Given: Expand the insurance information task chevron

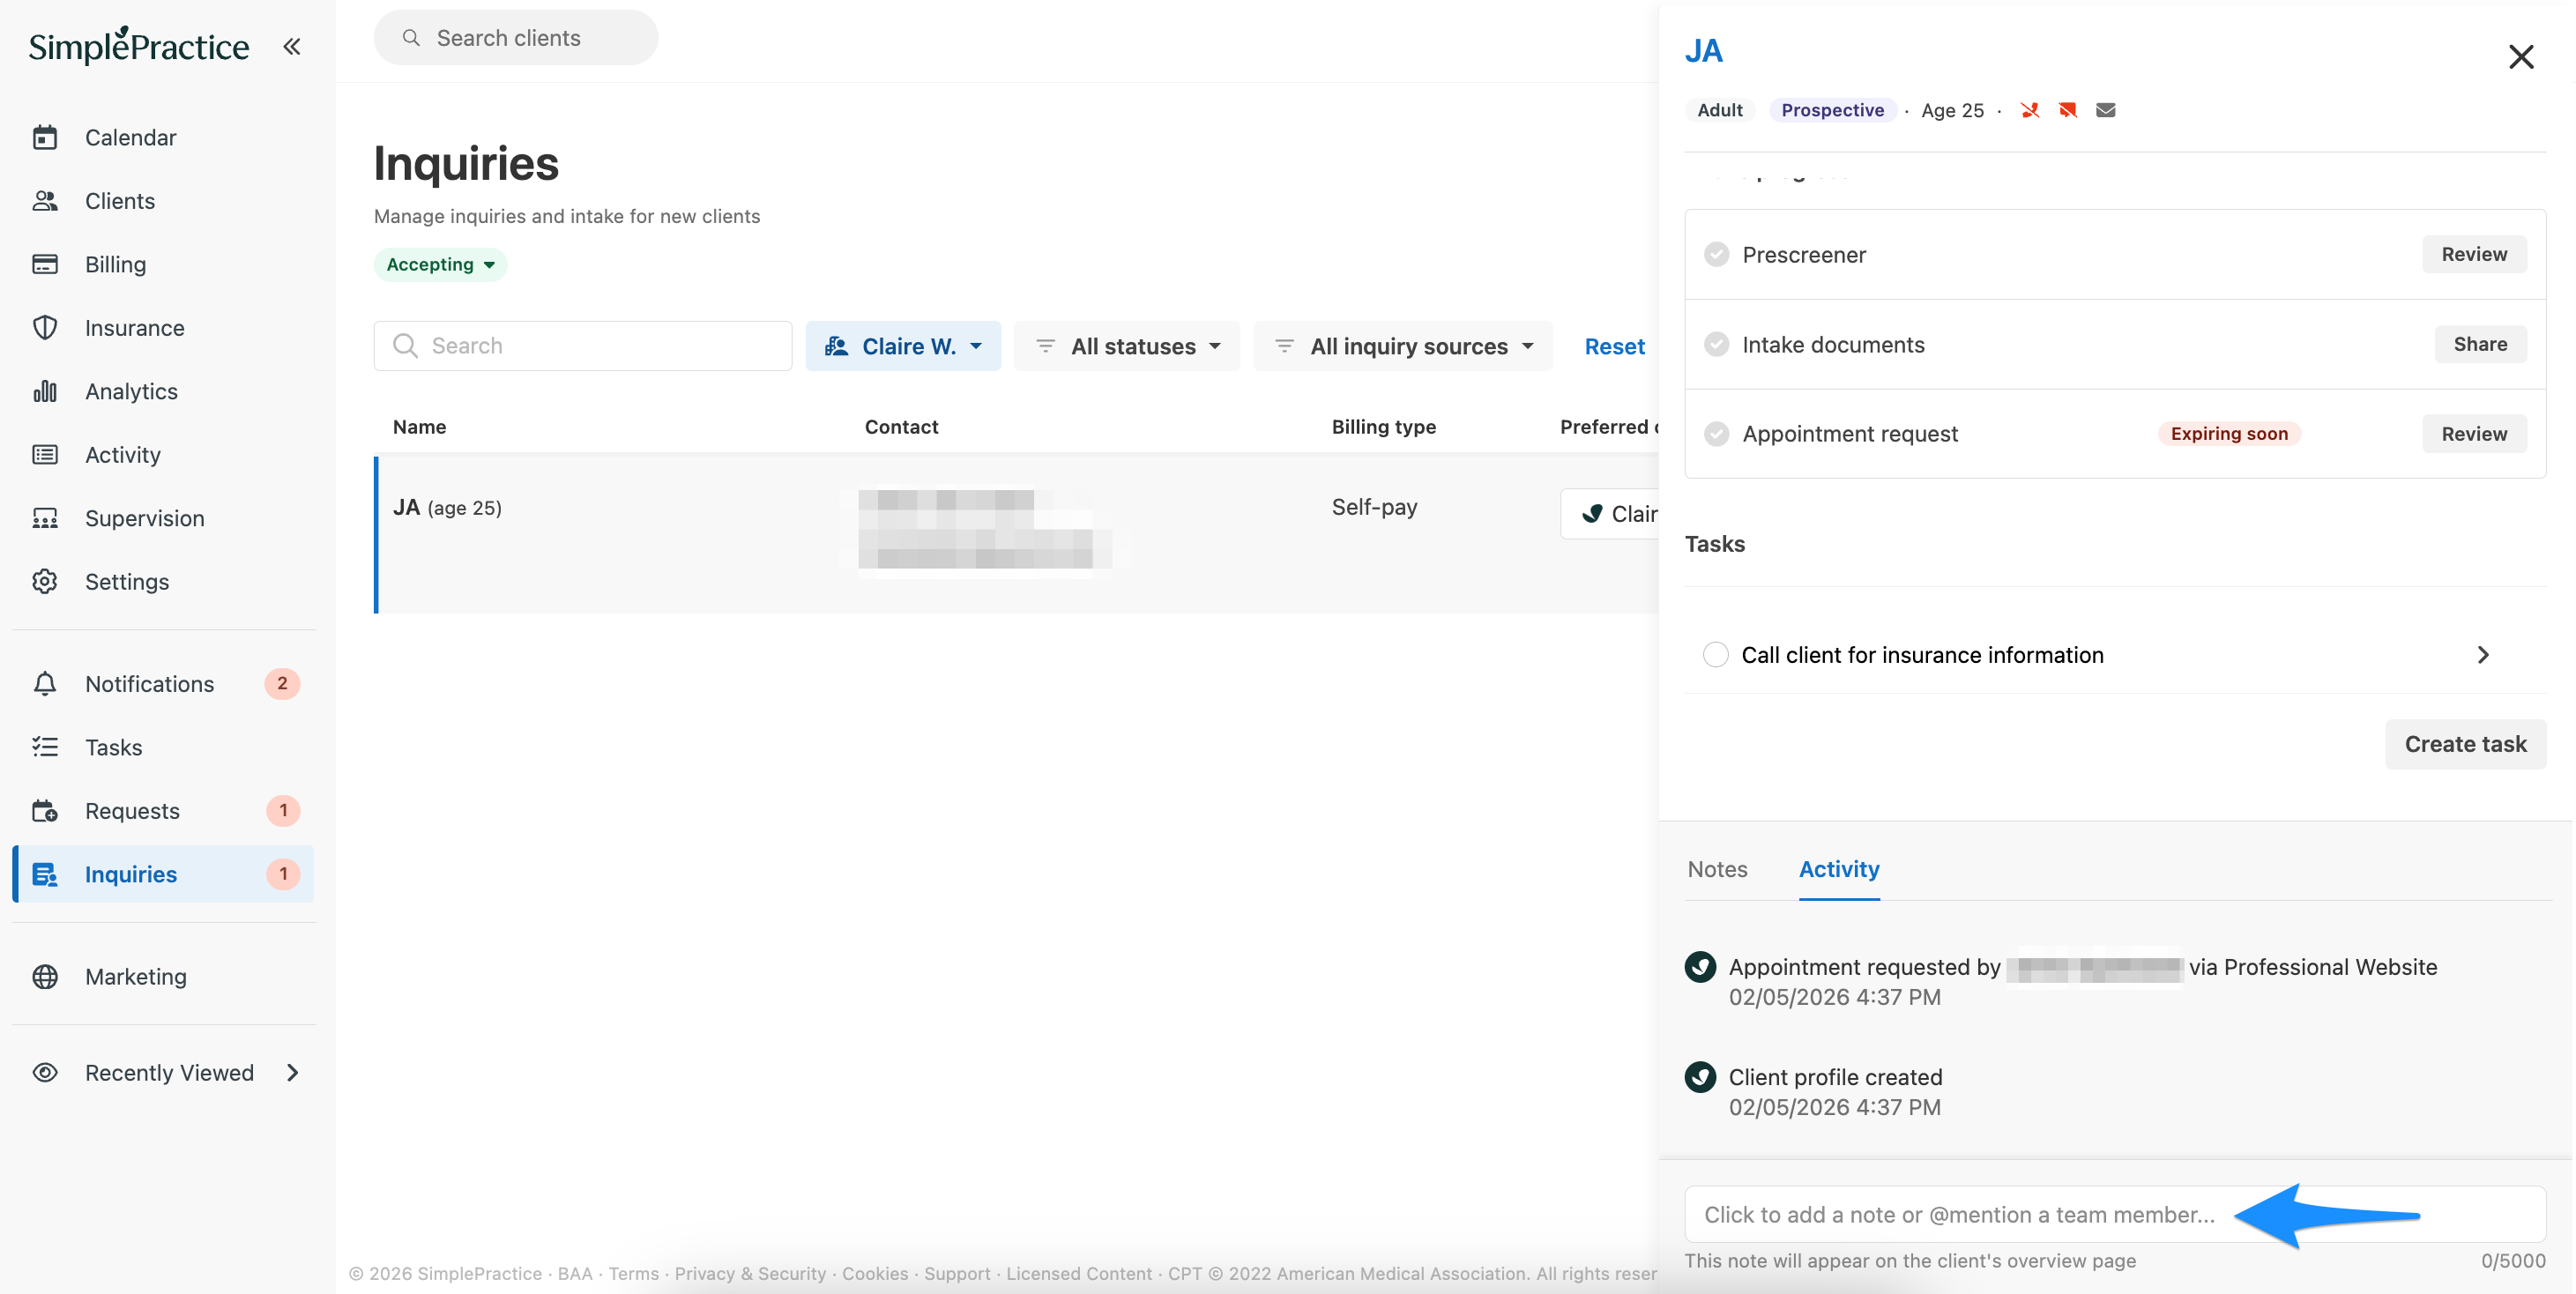Looking at the screenshot, I should pos(2483,655).
